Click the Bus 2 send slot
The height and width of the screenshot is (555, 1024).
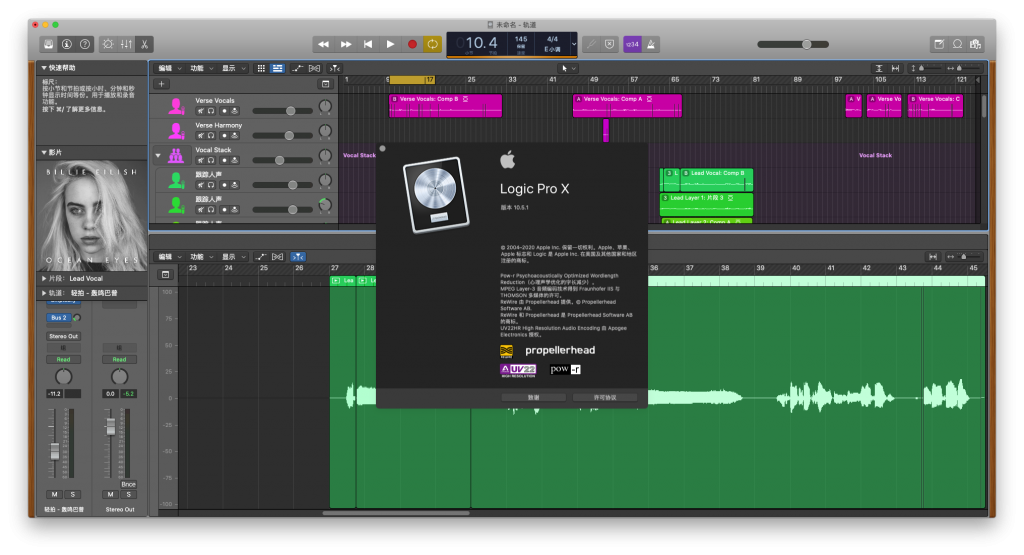point(58,318)
